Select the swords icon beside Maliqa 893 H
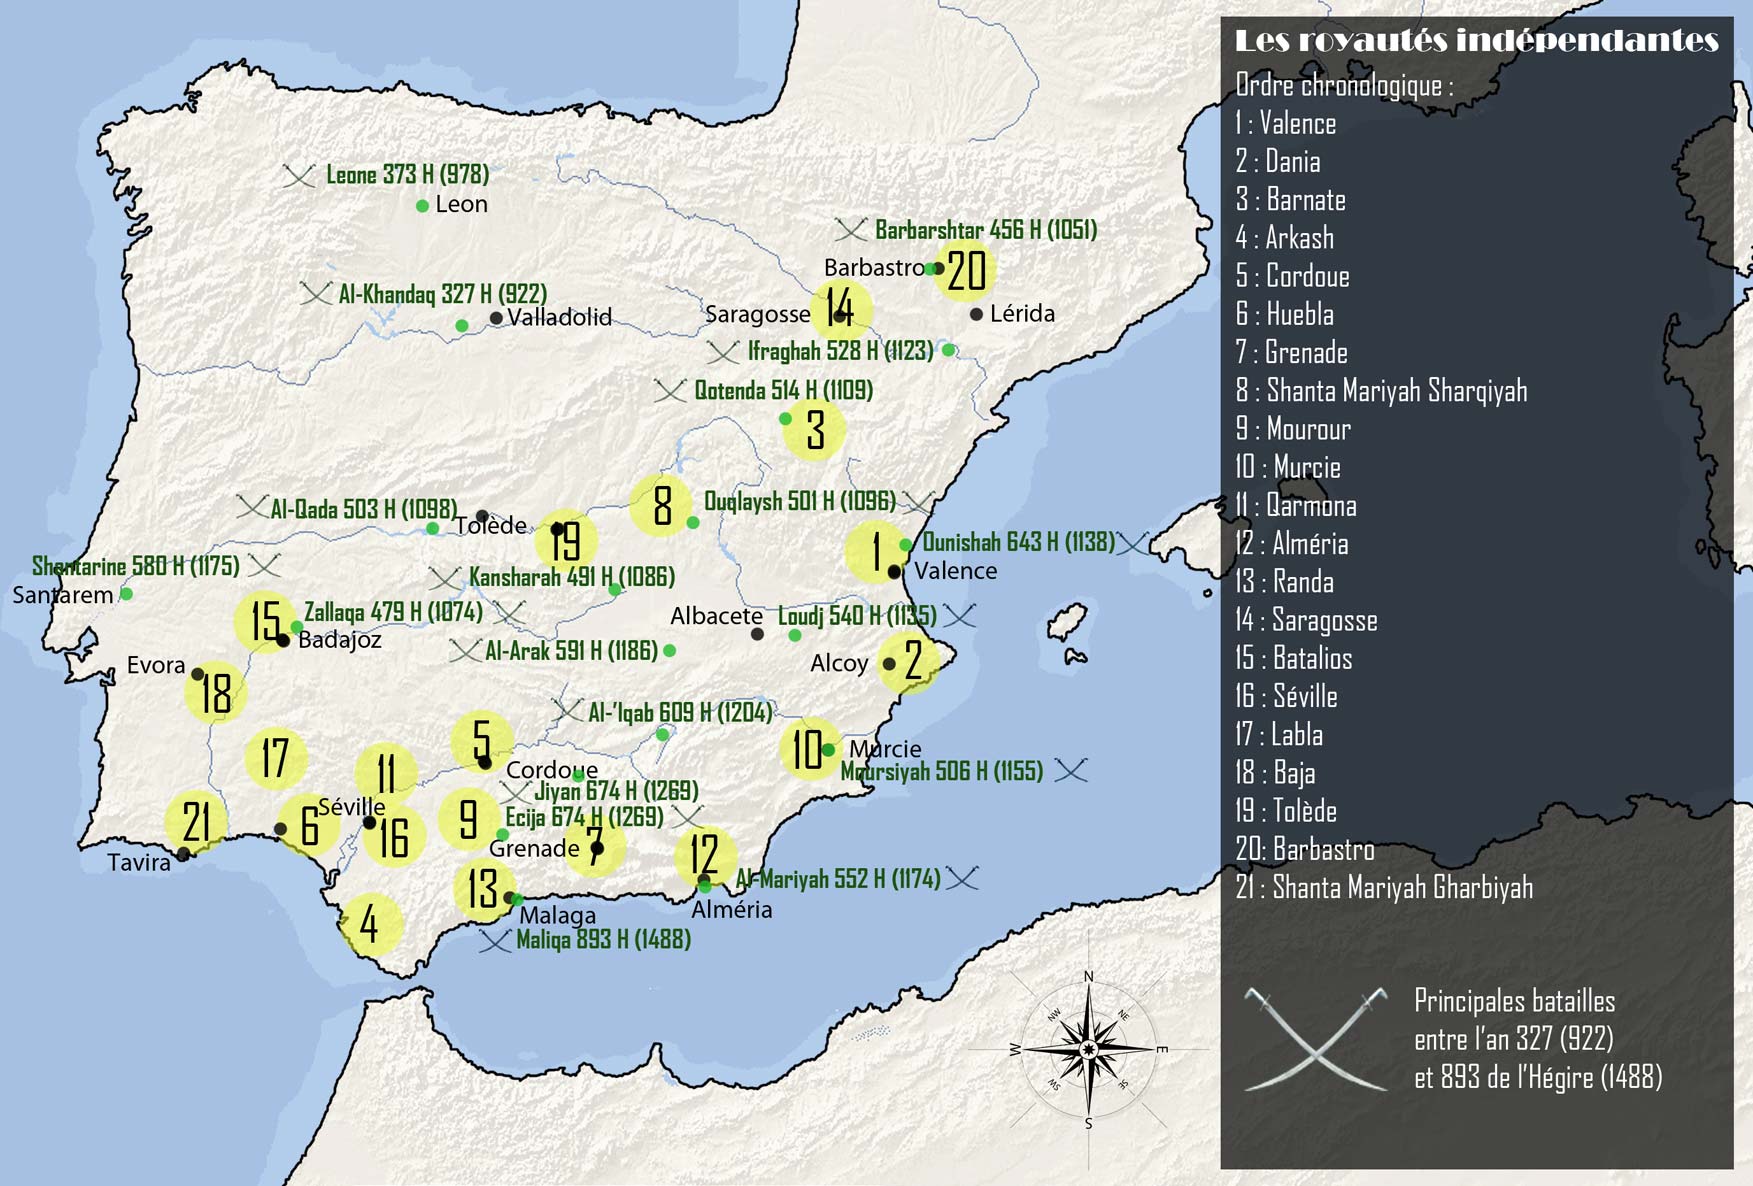This screenshot has width=1753, height=1186. [x=495, y=941]
